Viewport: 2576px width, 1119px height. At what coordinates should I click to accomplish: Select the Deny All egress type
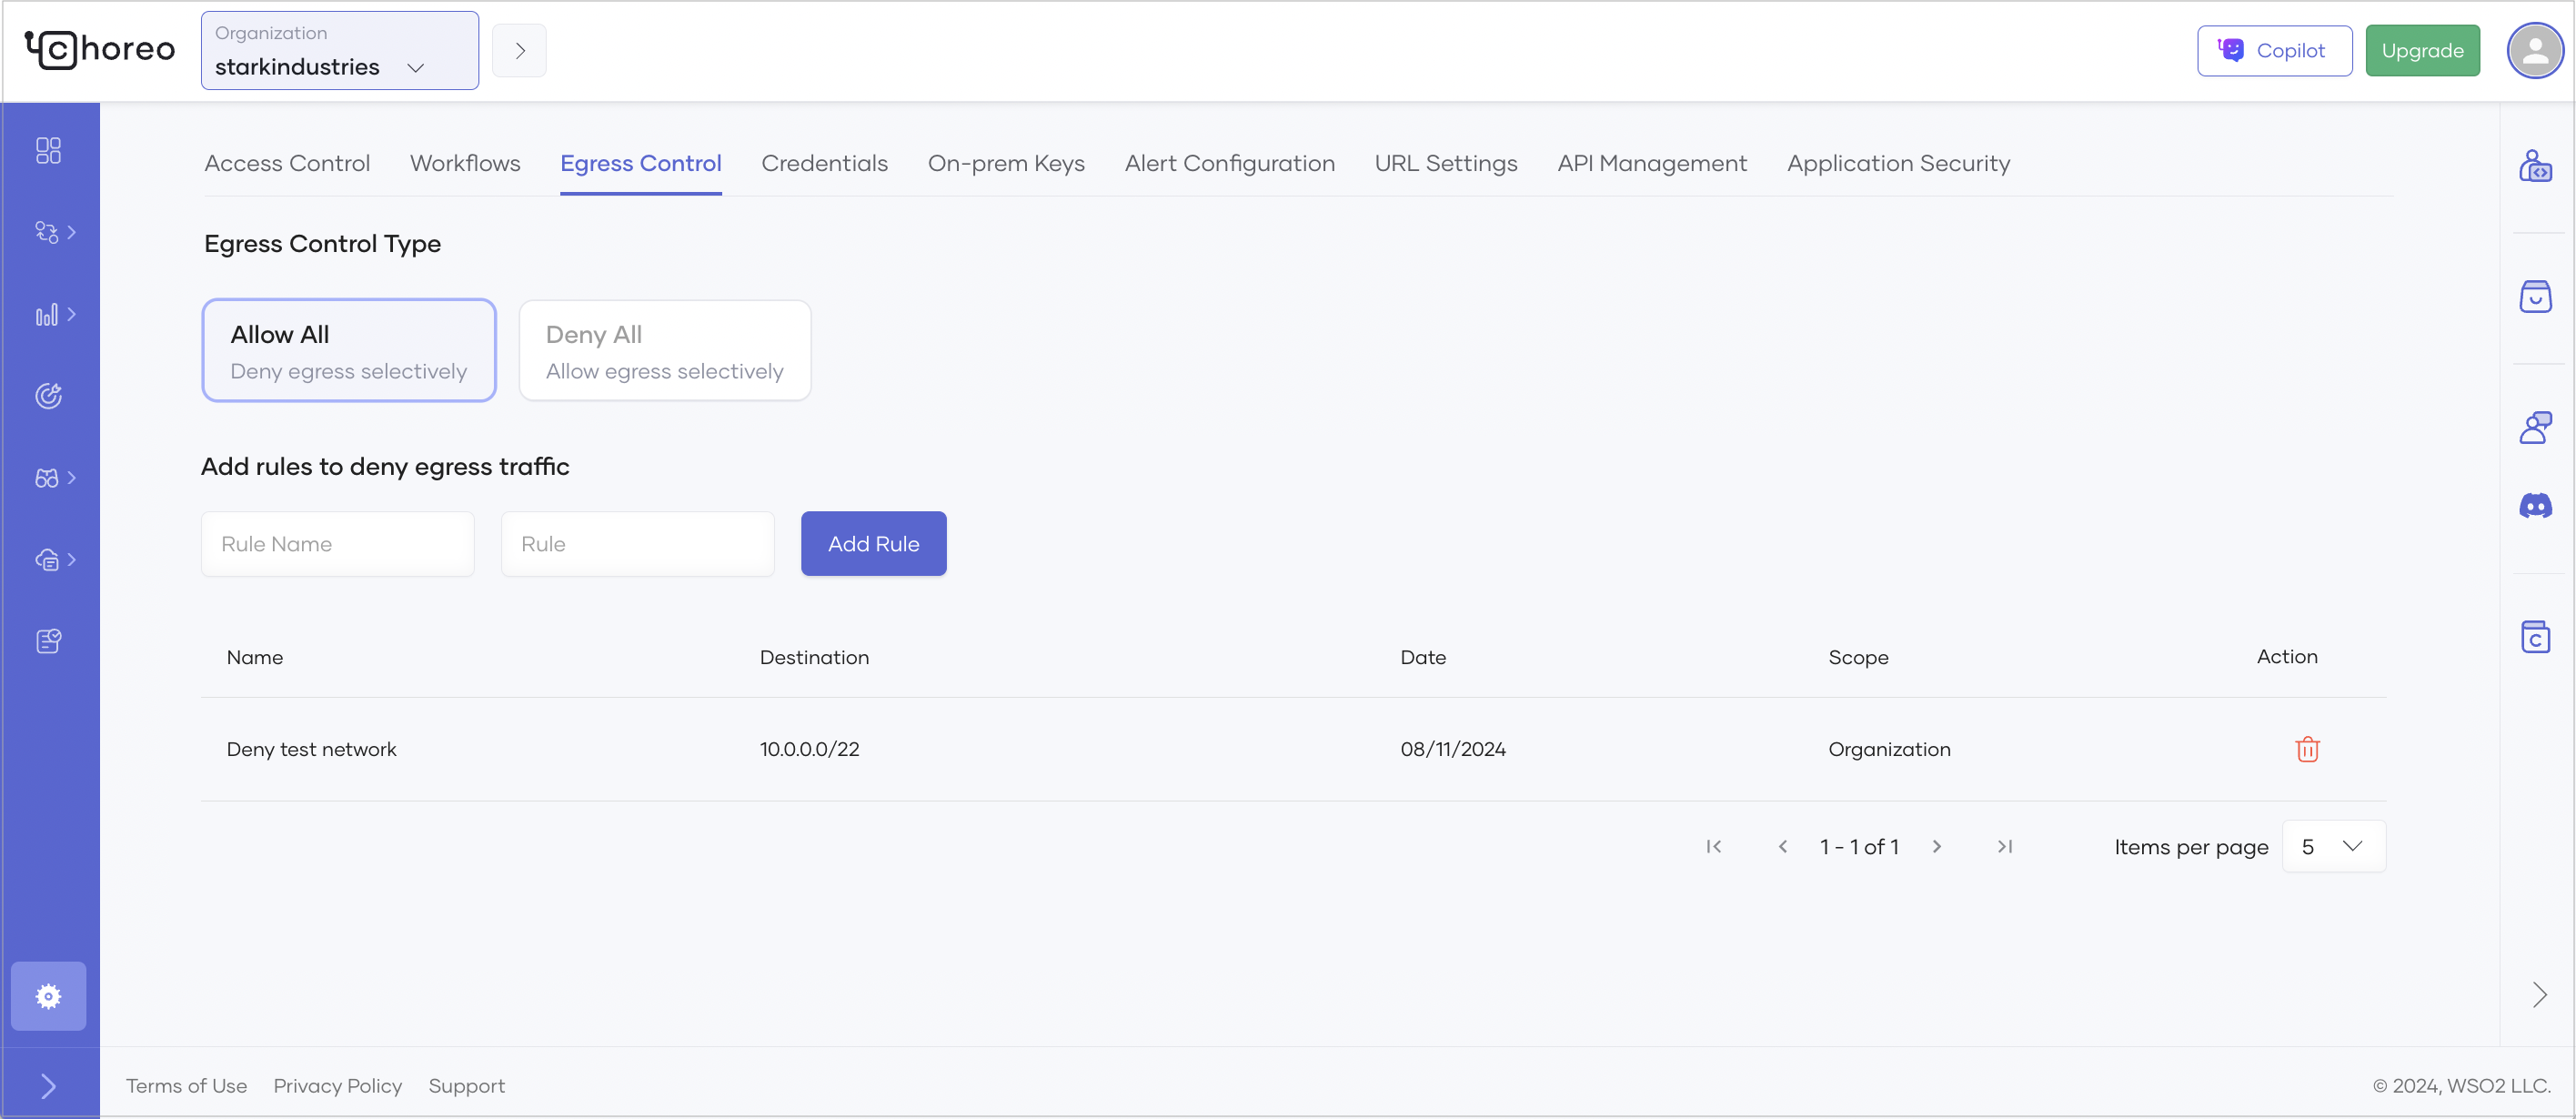664,350
